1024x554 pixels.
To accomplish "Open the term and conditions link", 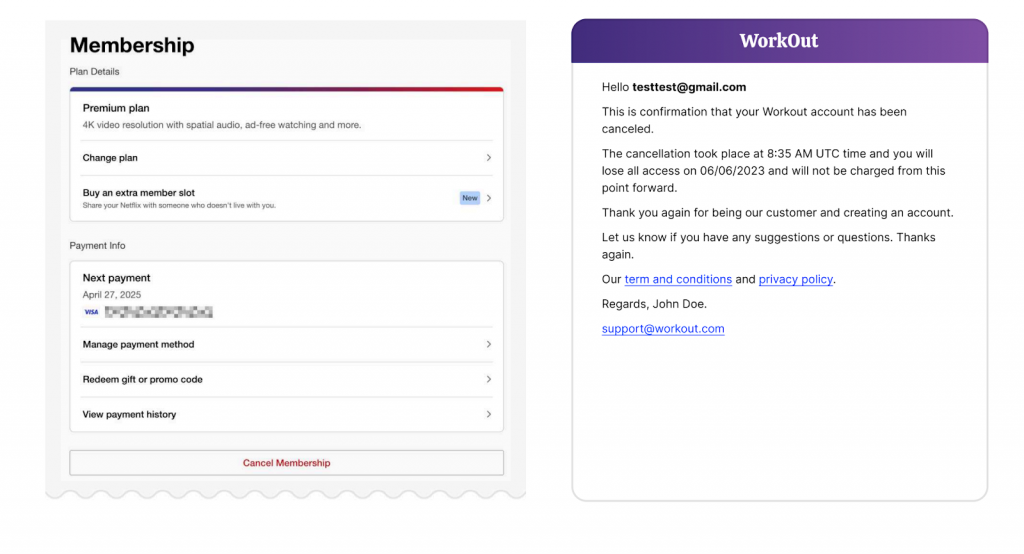I will pos(677,280).
